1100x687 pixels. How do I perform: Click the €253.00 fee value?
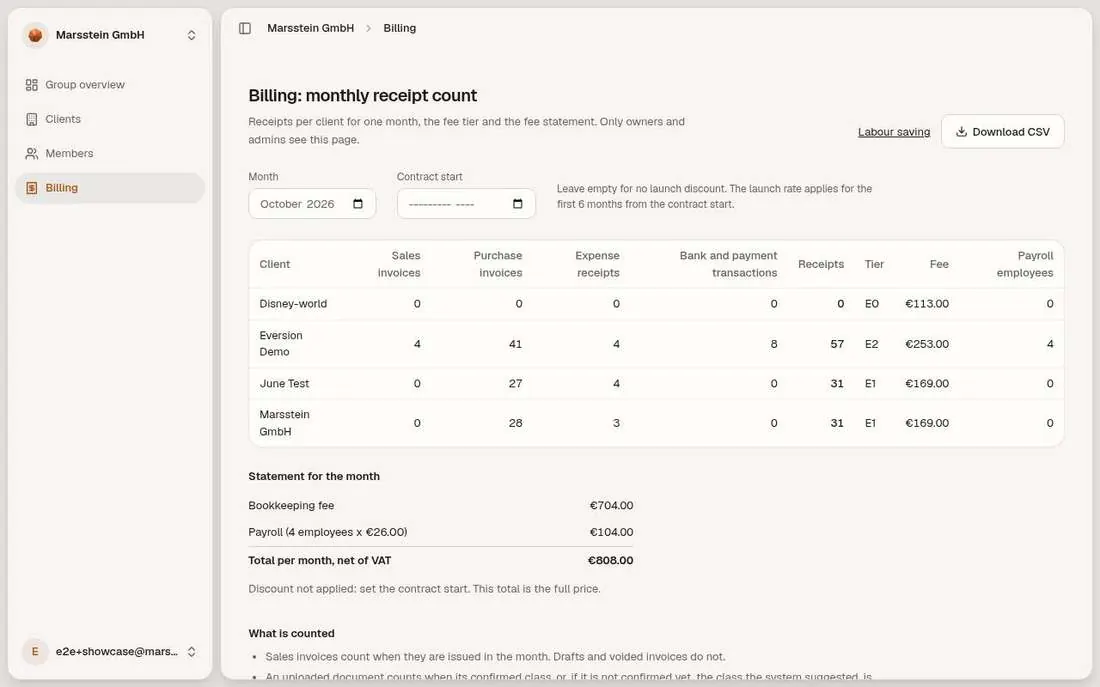(927, 344)
